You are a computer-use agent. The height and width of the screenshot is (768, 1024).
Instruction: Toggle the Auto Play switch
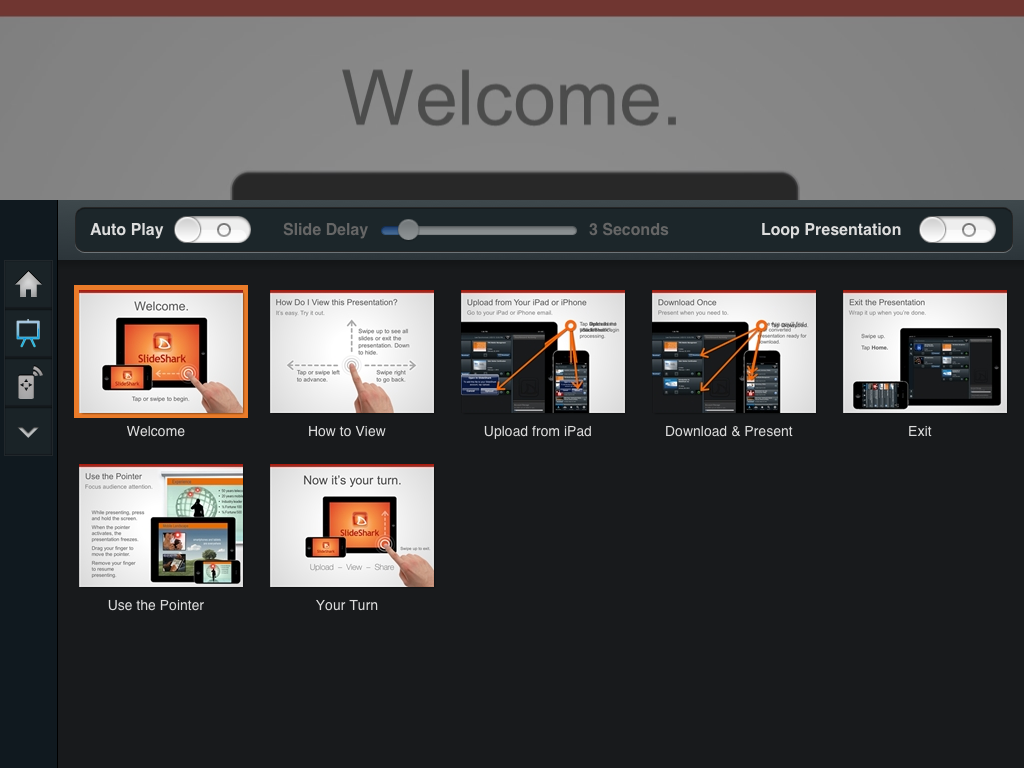pos(212,230)
